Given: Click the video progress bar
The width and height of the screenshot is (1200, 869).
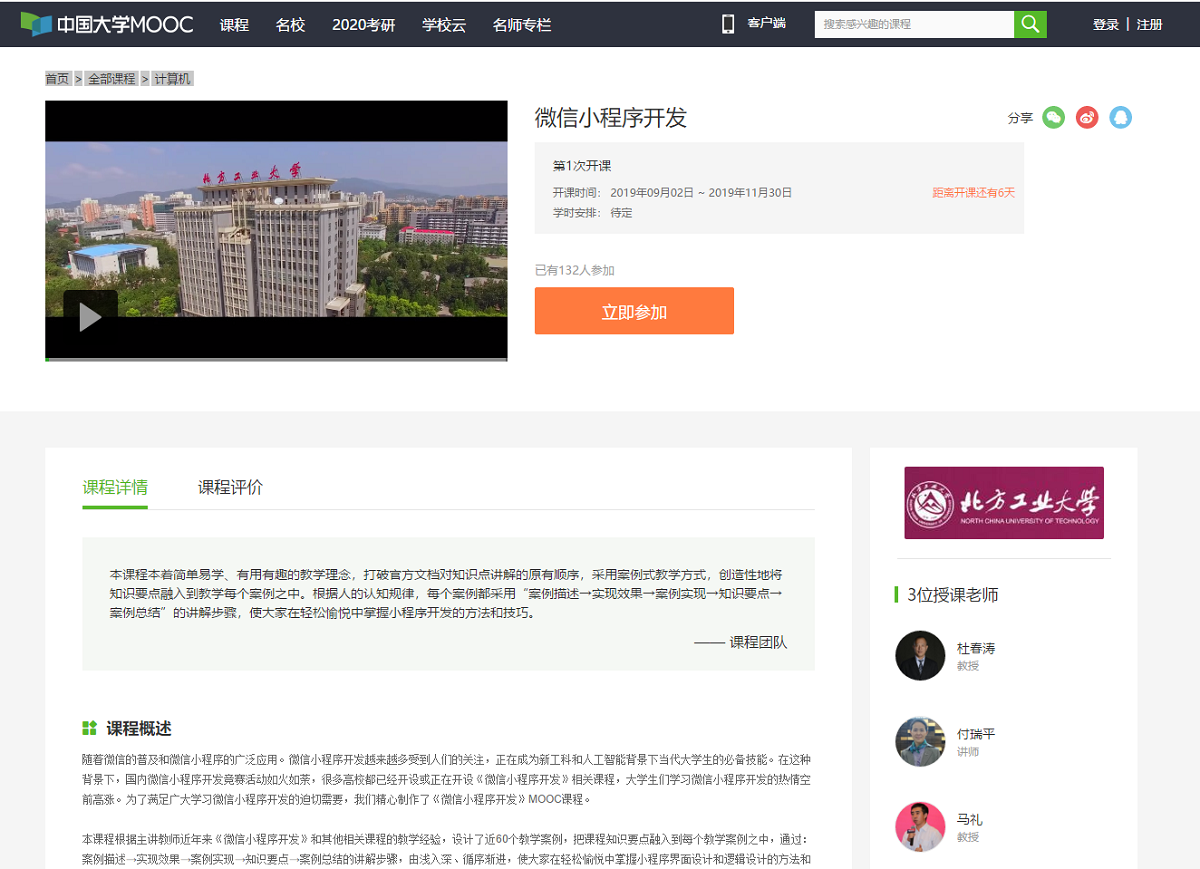Looking at the screenshot, I should point(276,358).
